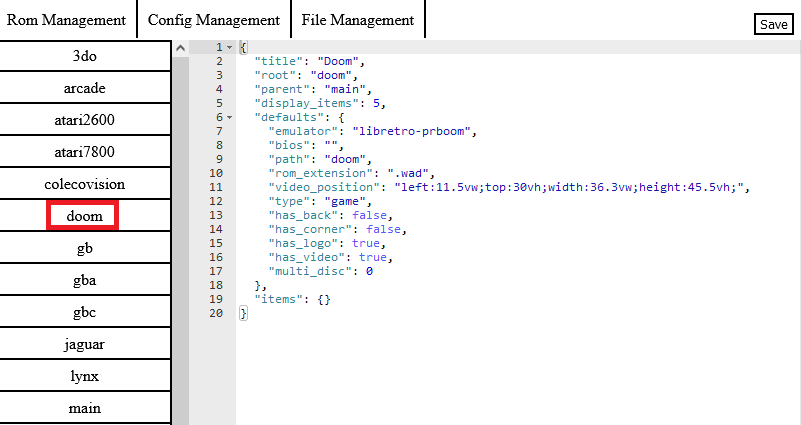Image resolution: width=801 pixels, height=425 pixels.
Task: Select the arcade config entry
Action: tap(85, 88)
